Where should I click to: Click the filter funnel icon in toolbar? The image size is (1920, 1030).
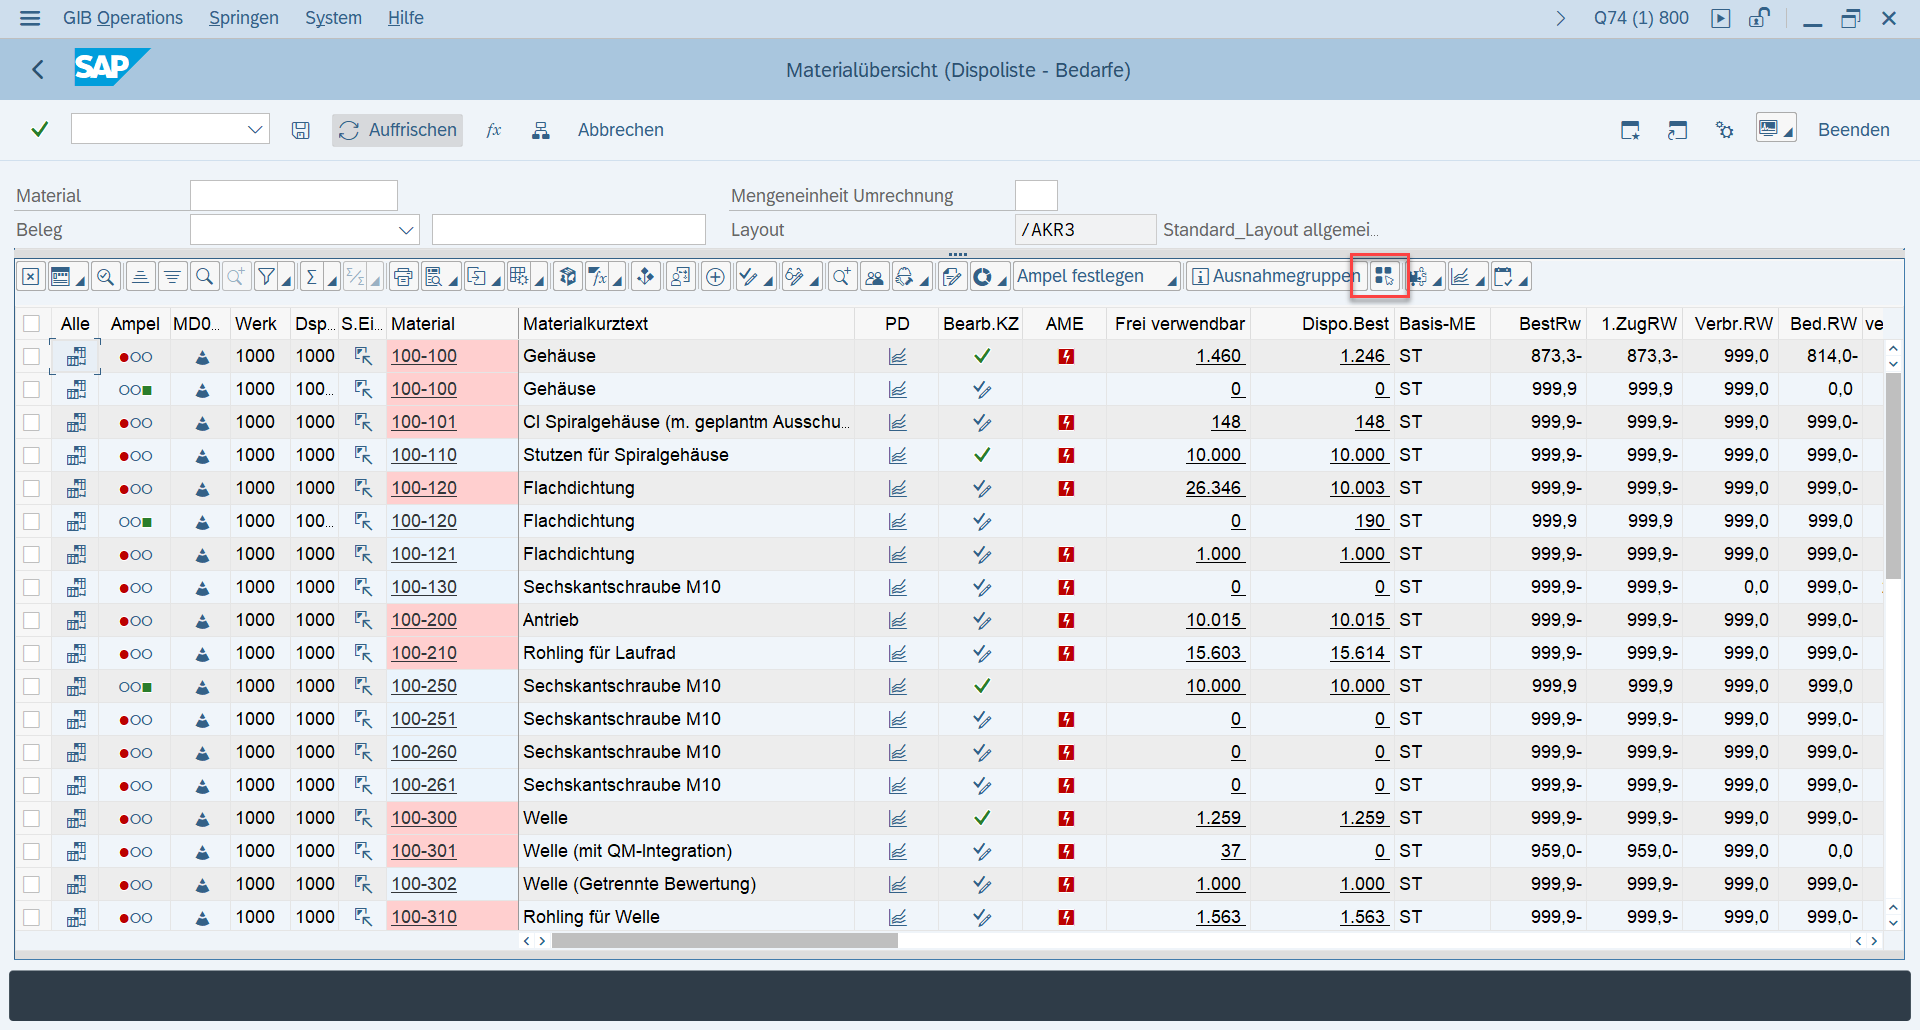pyautogui.click(x=266, y=277)
